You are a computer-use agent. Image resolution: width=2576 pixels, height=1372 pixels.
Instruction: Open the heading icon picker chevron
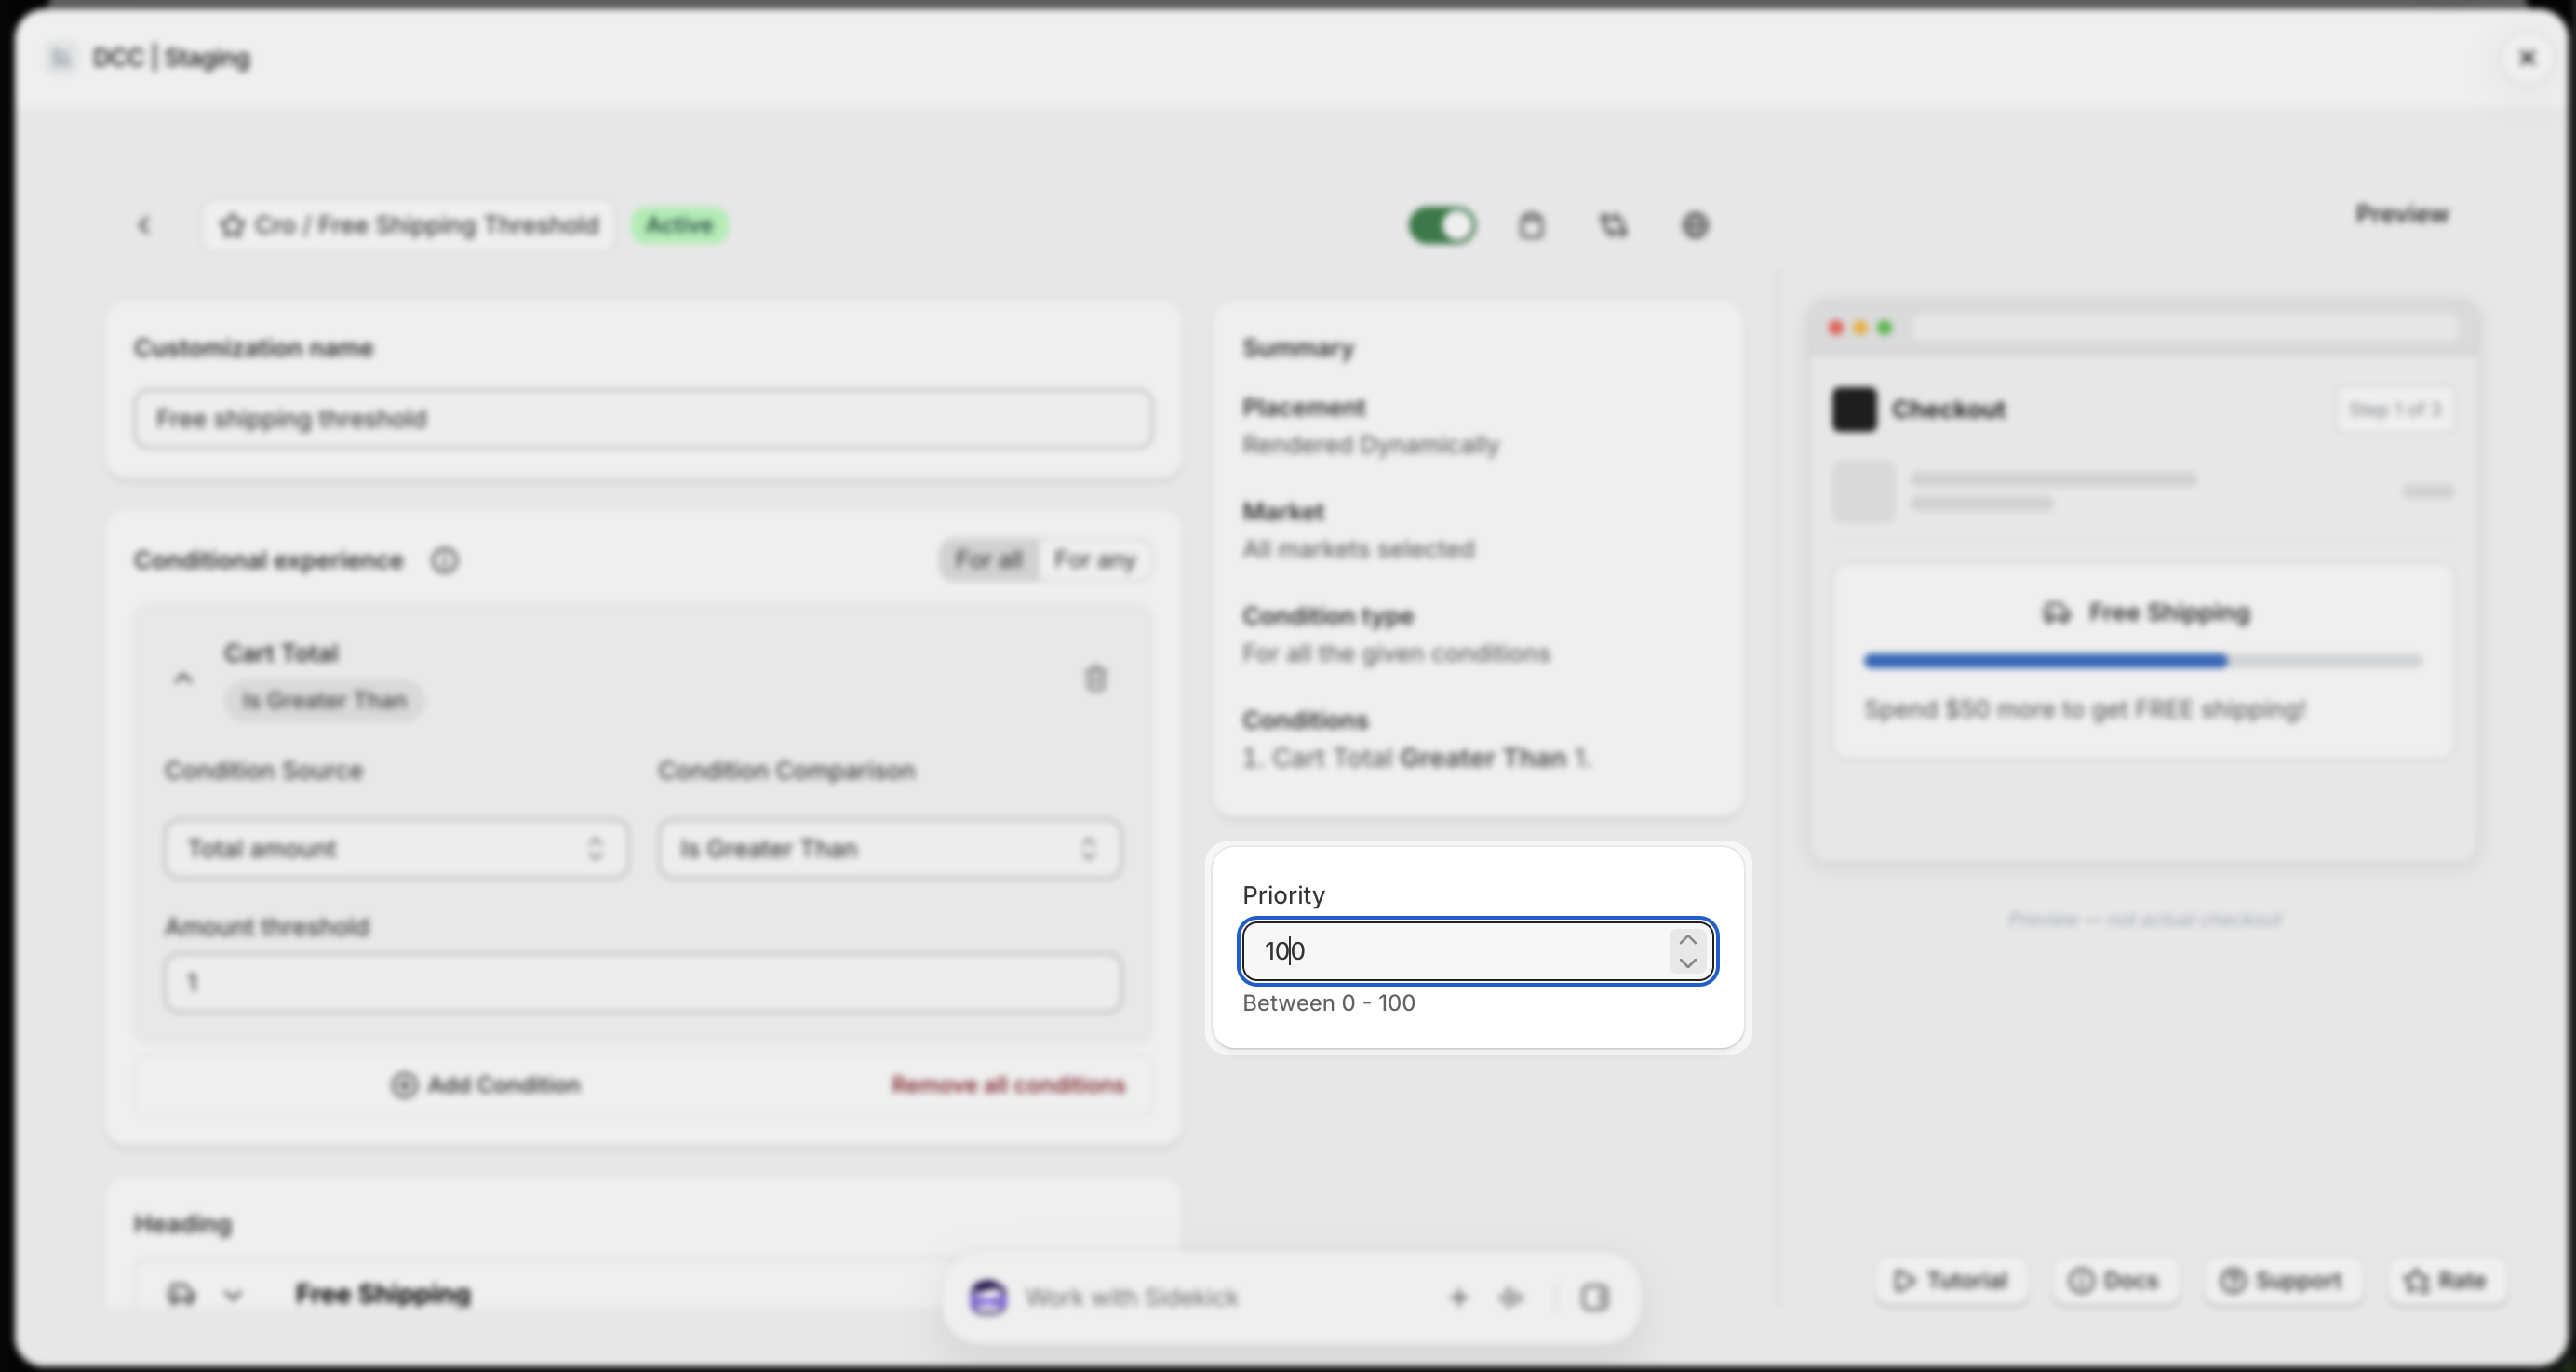(233, 1295)
